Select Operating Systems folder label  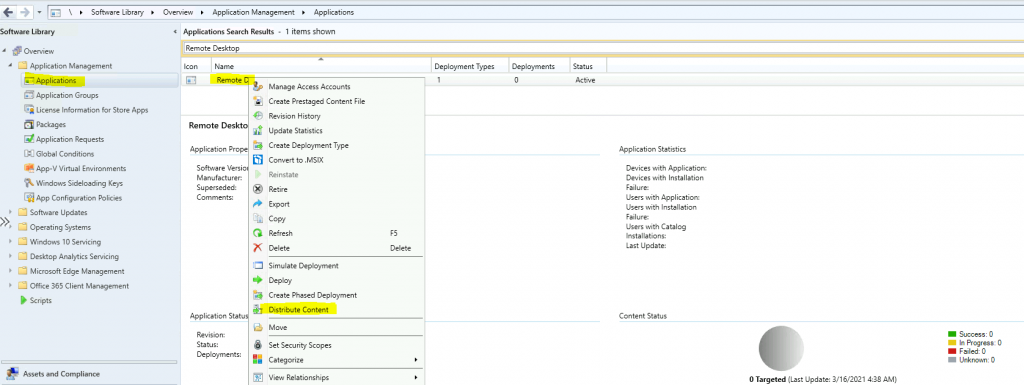tap(60, 227)
